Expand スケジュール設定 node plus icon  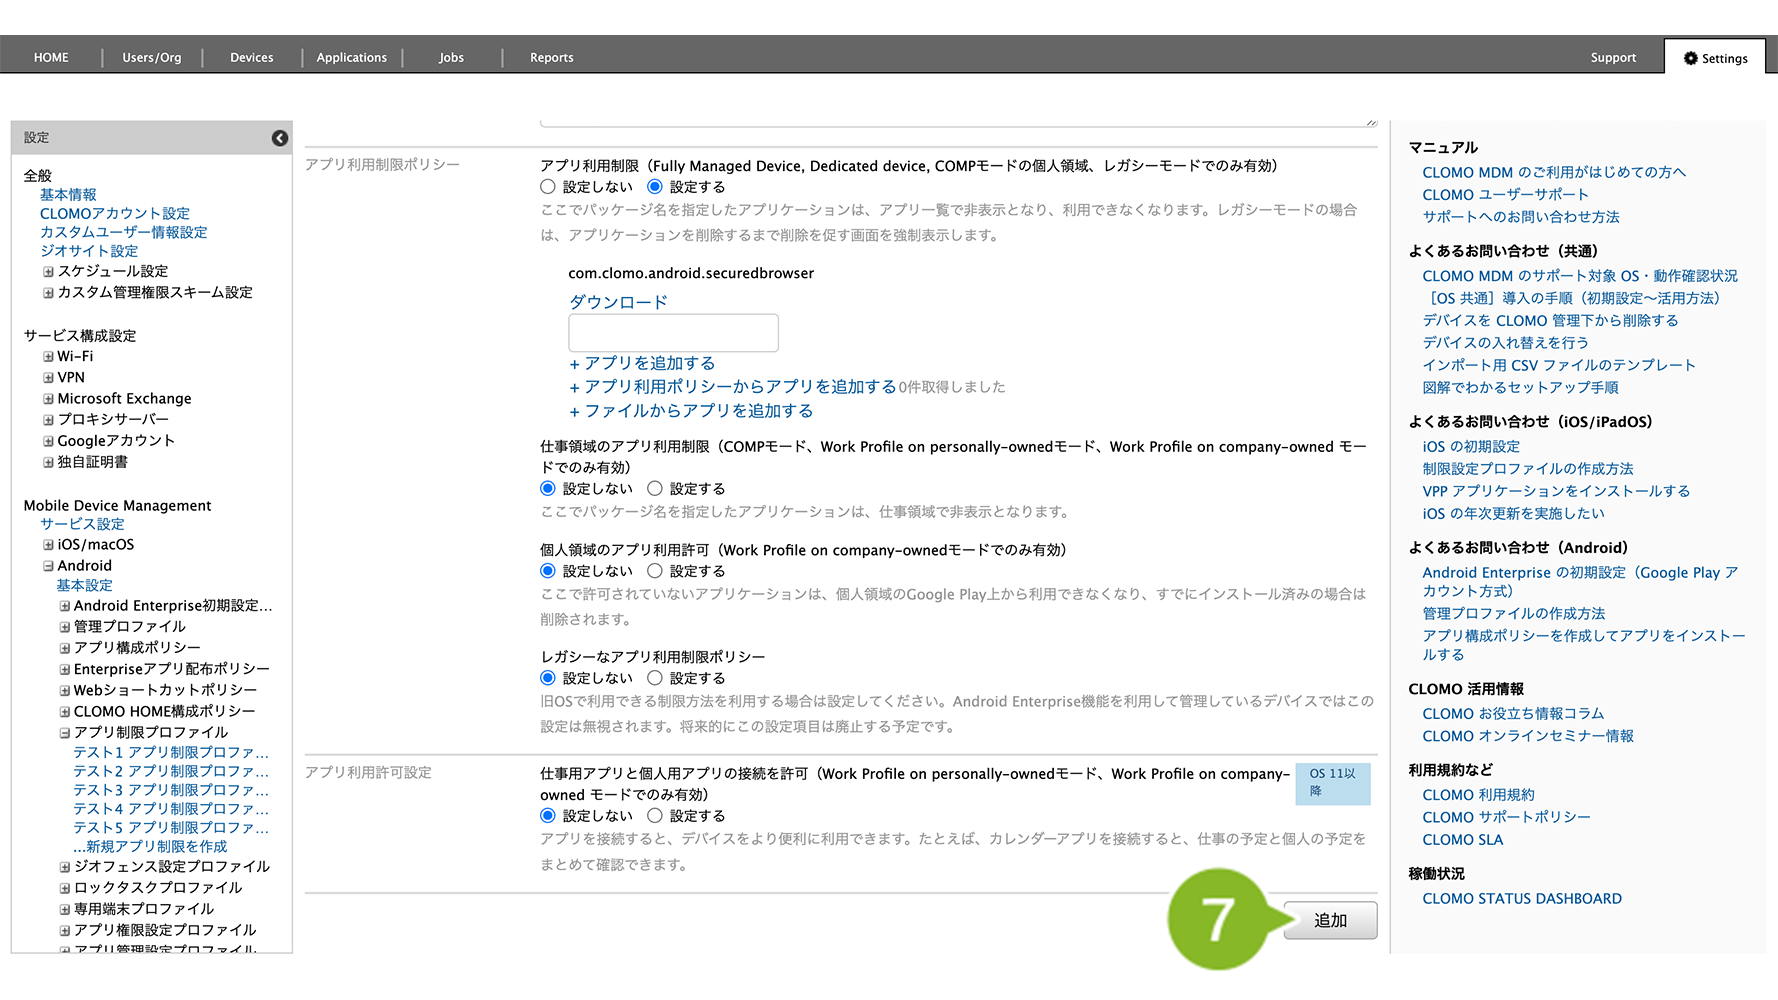pos(48,272)
